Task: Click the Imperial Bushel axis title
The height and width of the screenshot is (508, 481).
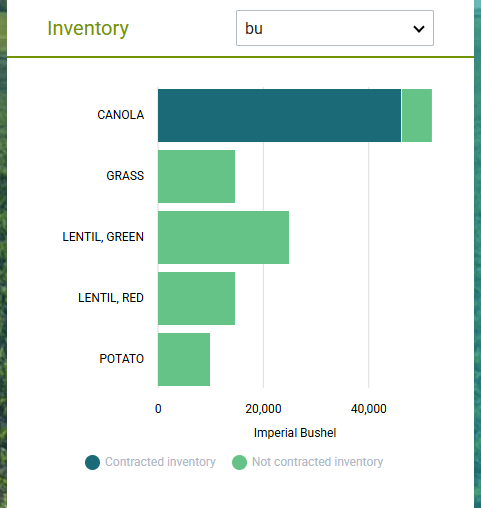Action: [295, 433]
